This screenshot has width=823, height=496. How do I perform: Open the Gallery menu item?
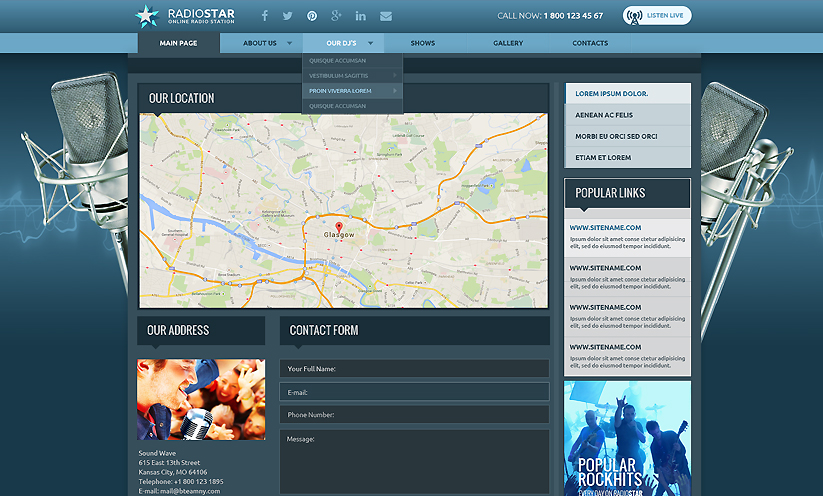point(508,43)
